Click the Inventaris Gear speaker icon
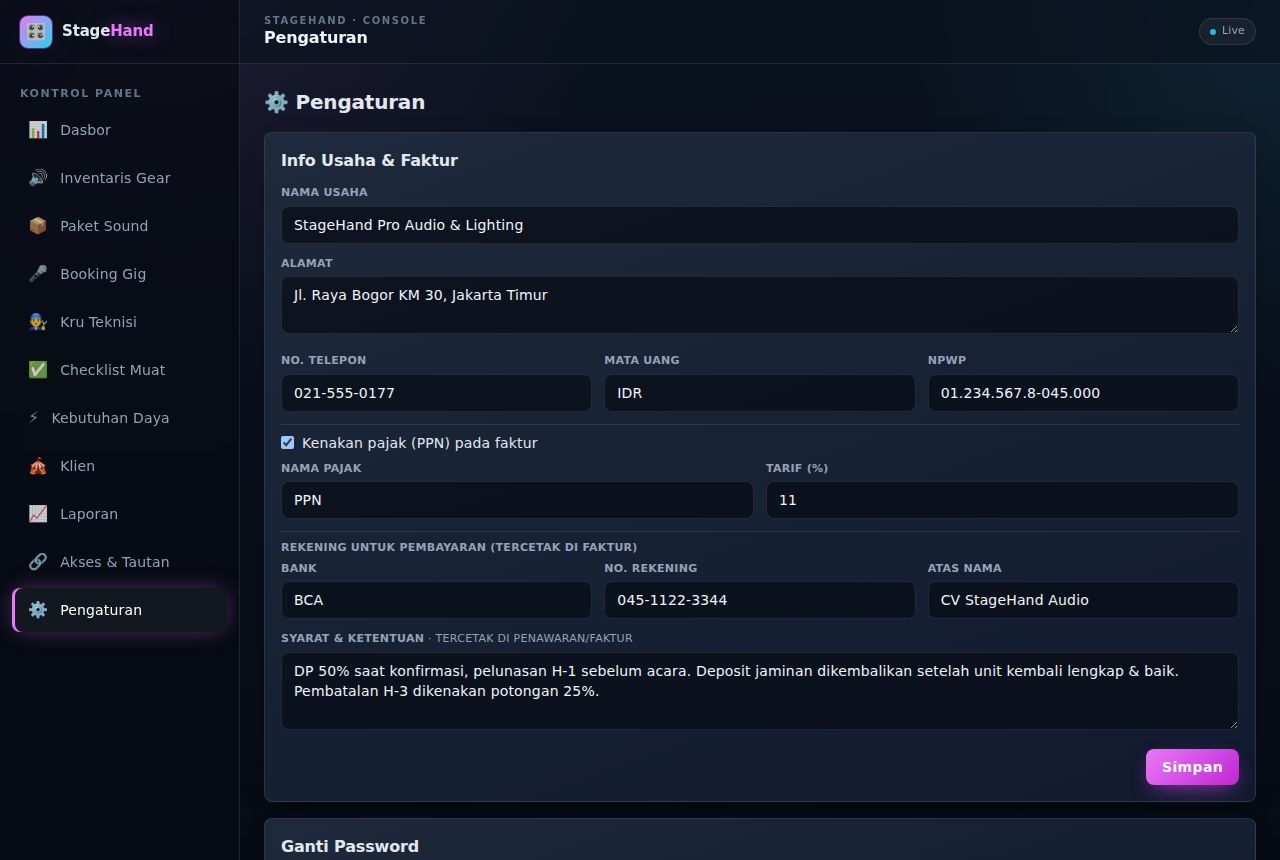1280x860 pixels. (x=38, y=178)
